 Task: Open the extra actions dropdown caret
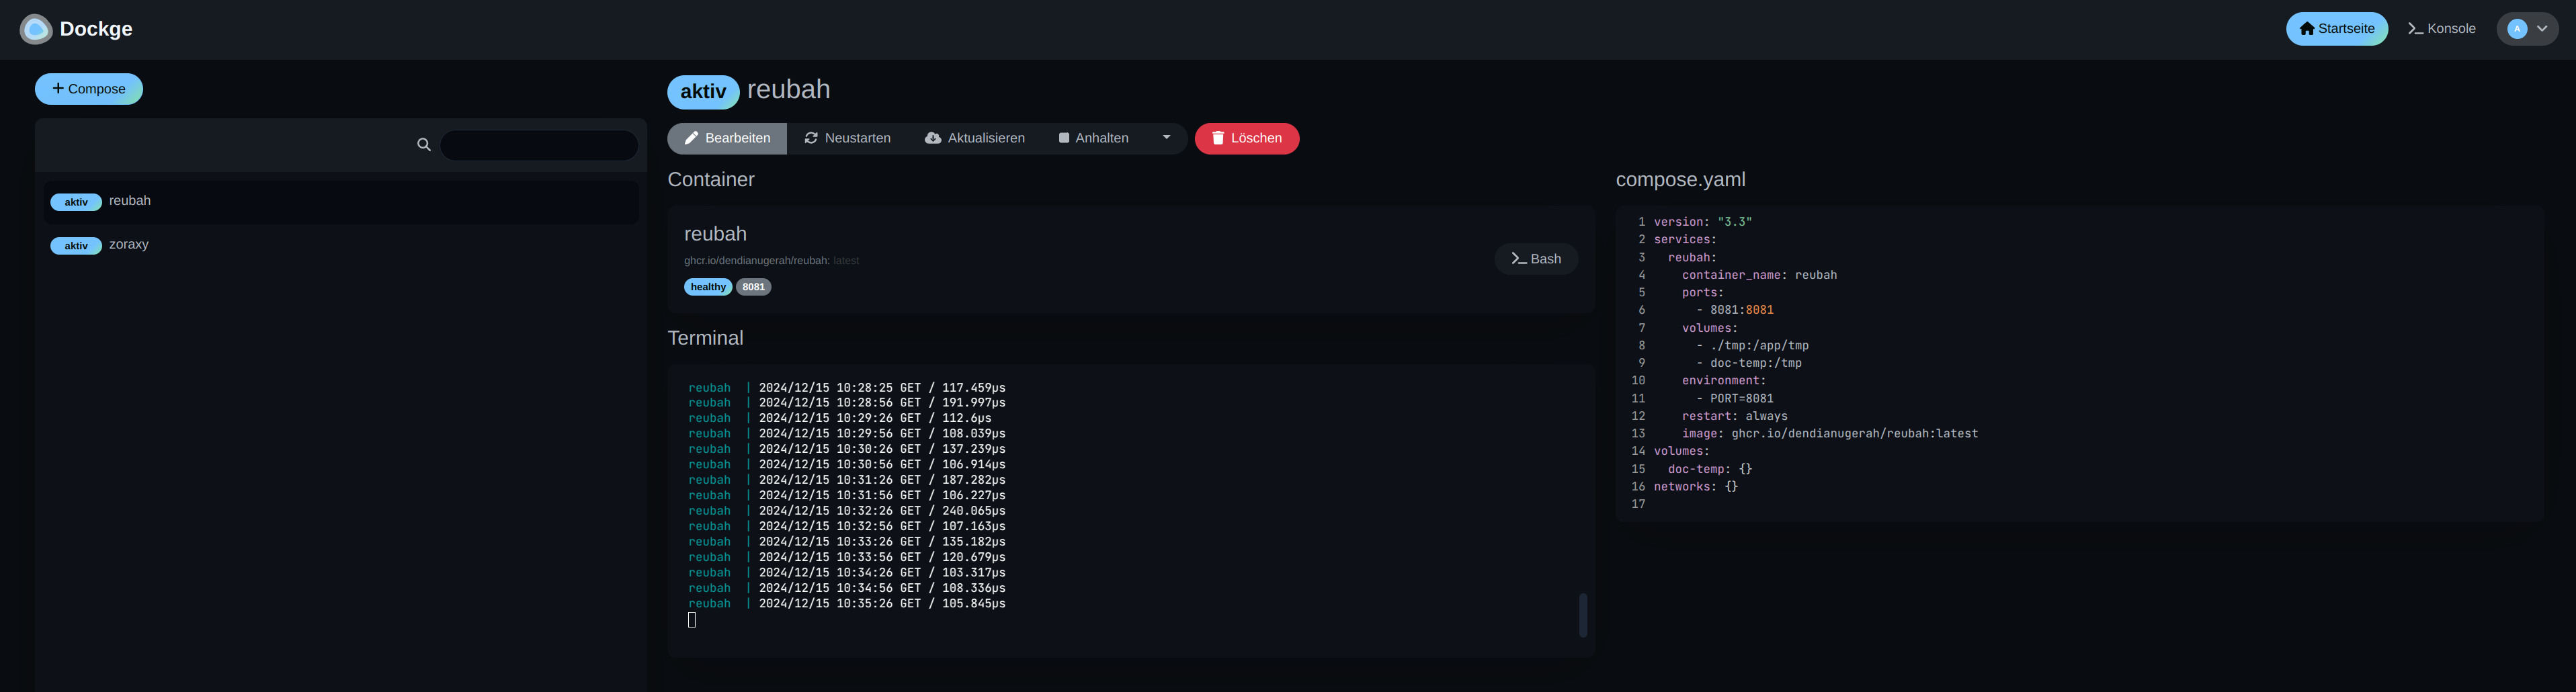click(1166, 138)
